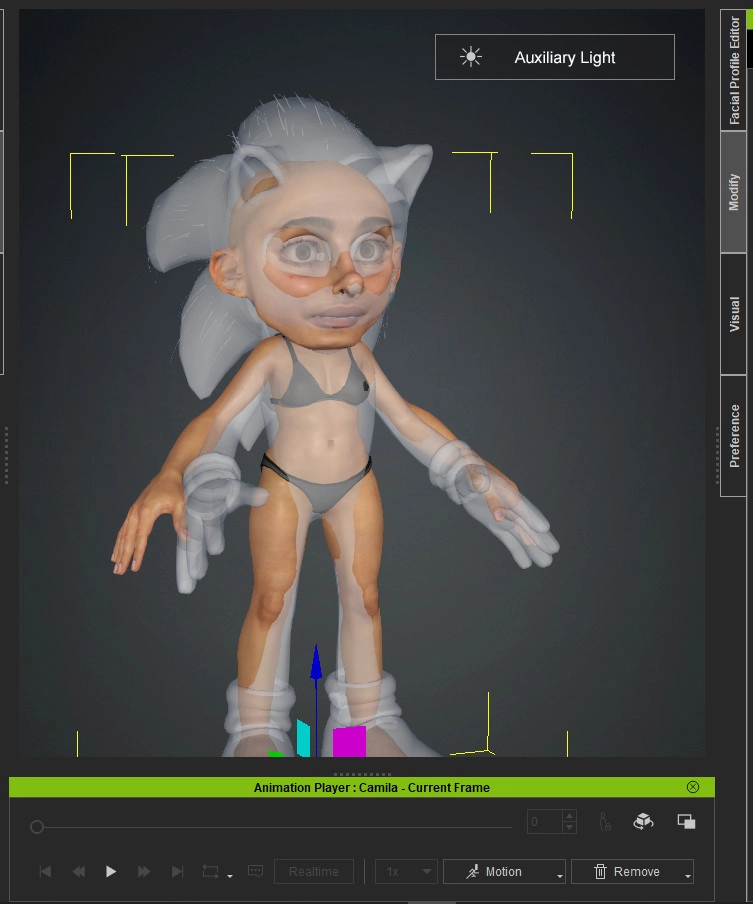The width and height of the screenshot is (753, 904).
Task: Click the timeline scrubber handle
Action: pyautogui.click(x=37, y=827)
